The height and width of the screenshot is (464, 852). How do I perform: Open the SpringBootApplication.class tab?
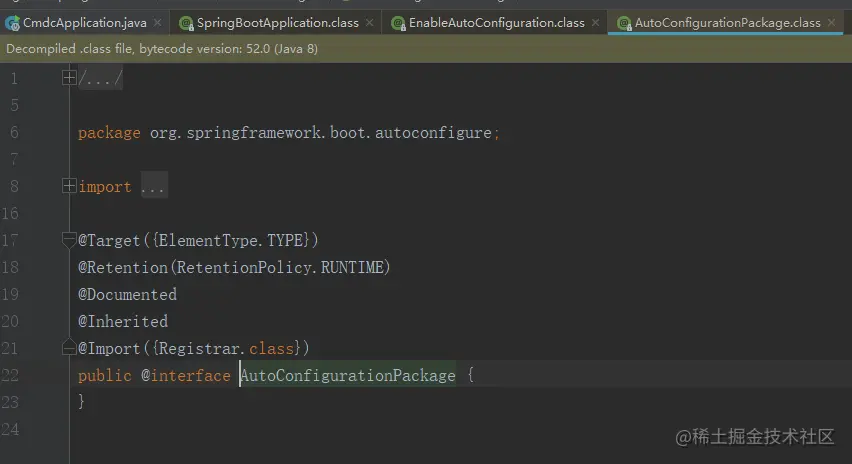click(x=277, y=23)
